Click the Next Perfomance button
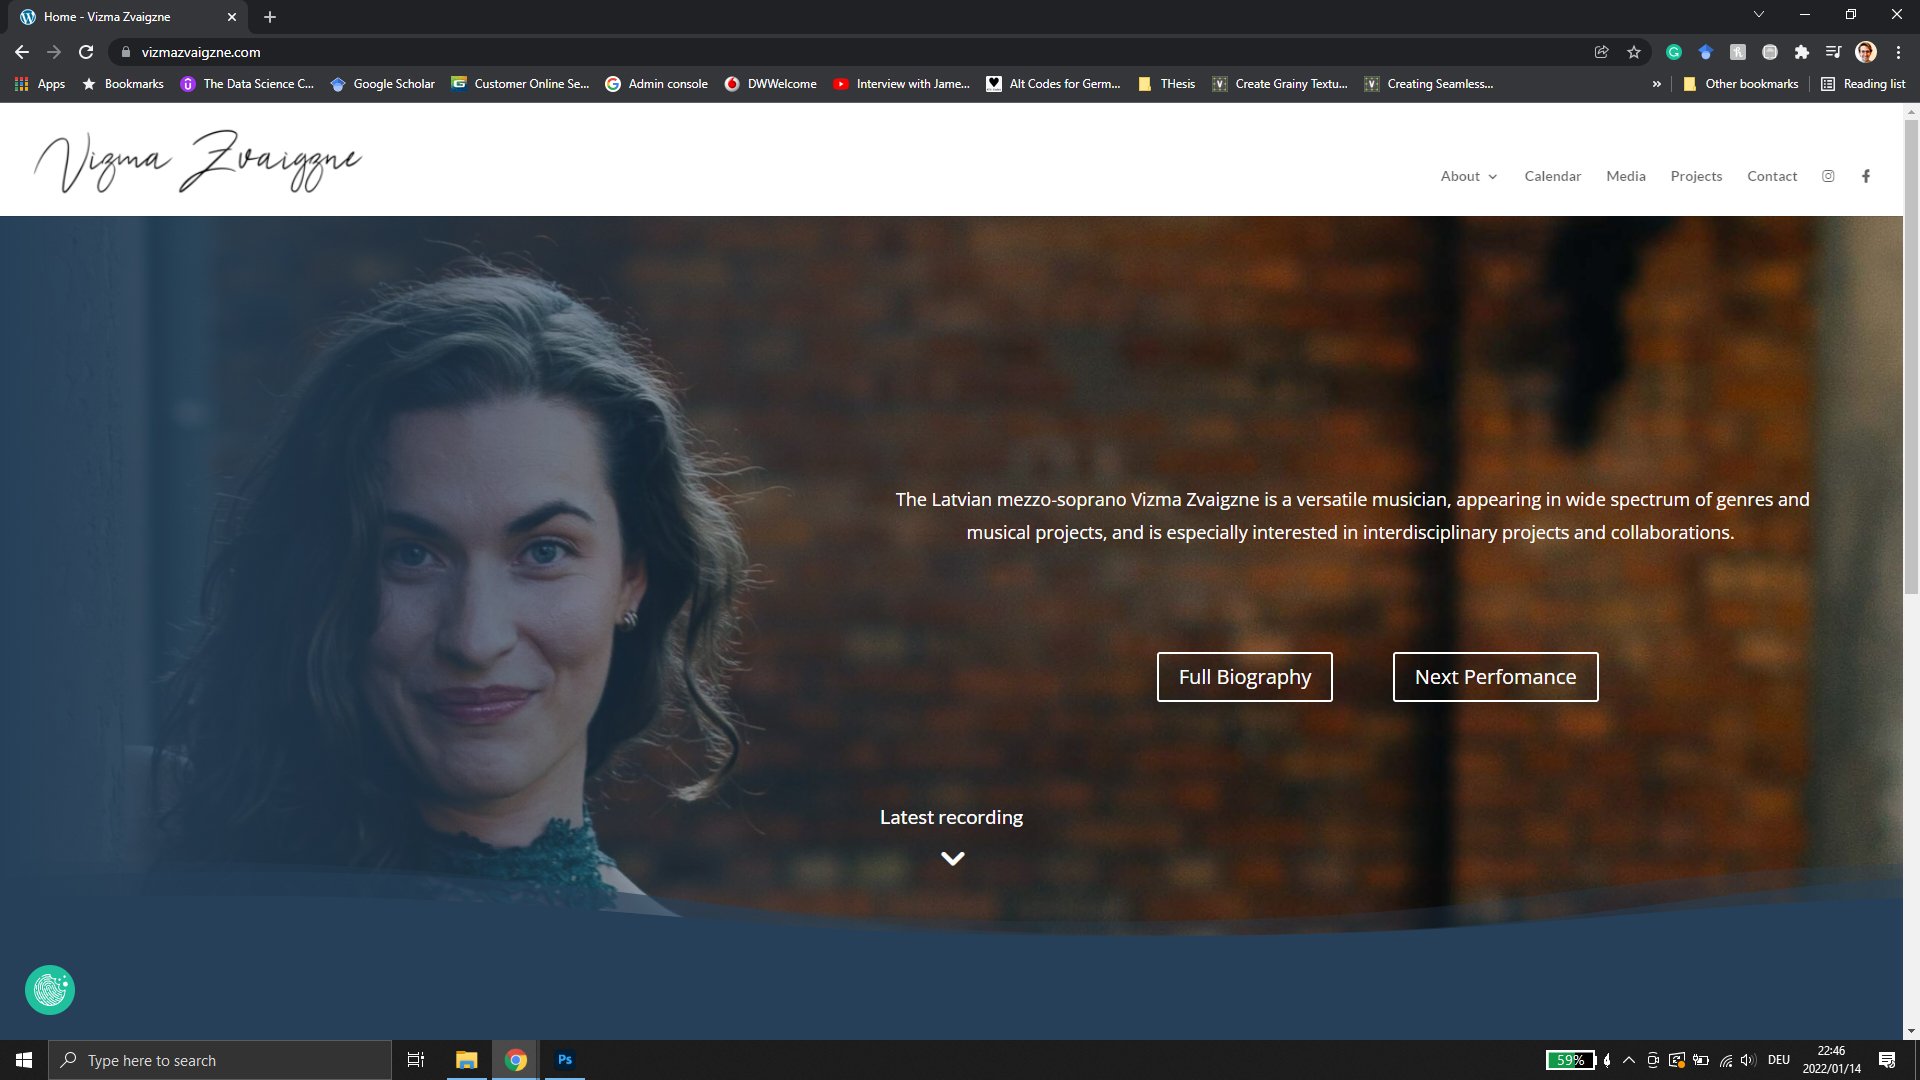The image size is (1920, 1080). click(1495, 677)
